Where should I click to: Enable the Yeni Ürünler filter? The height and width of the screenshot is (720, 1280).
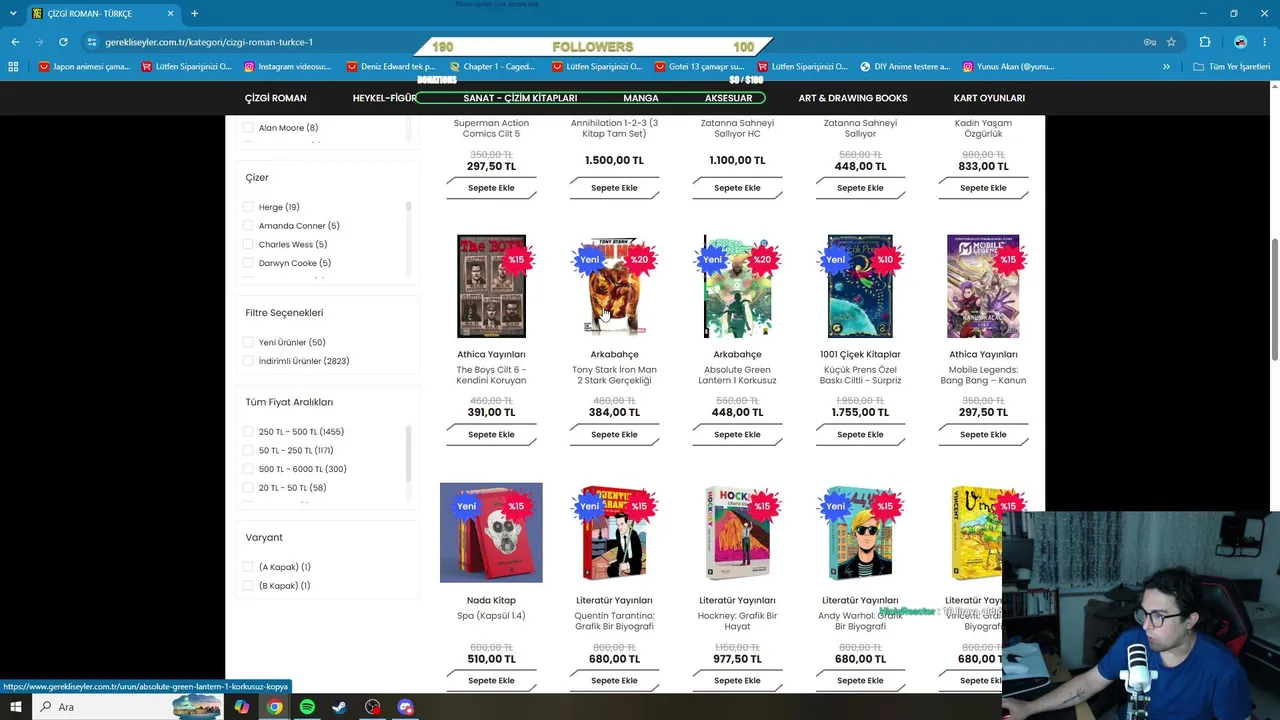(248, 342)
